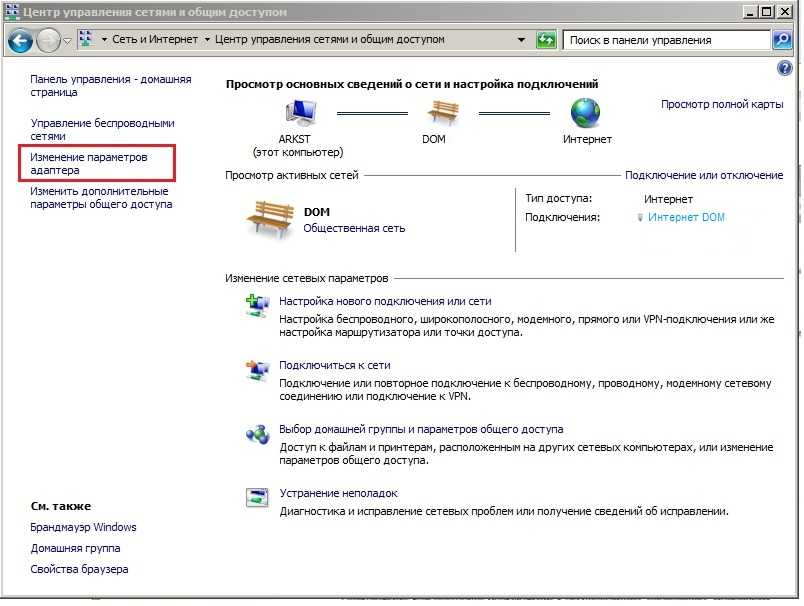This screenshot has width=804, height=606.
Task: Expand the address bar history dropdown
Action: coord(522,40)
